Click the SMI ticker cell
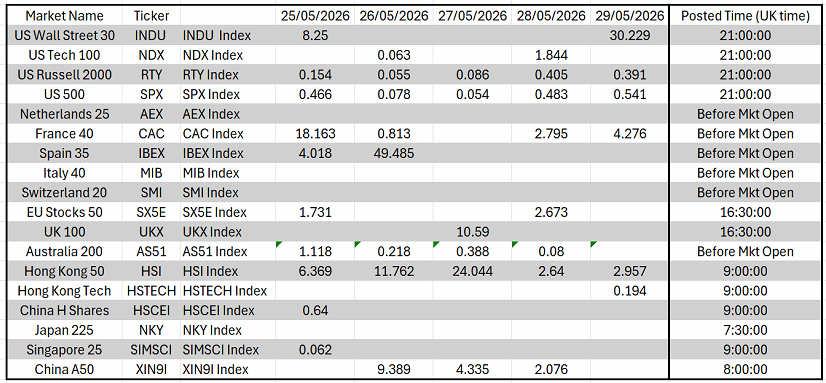The height and width of the screenshot is (383, 826). pos(150,193)
